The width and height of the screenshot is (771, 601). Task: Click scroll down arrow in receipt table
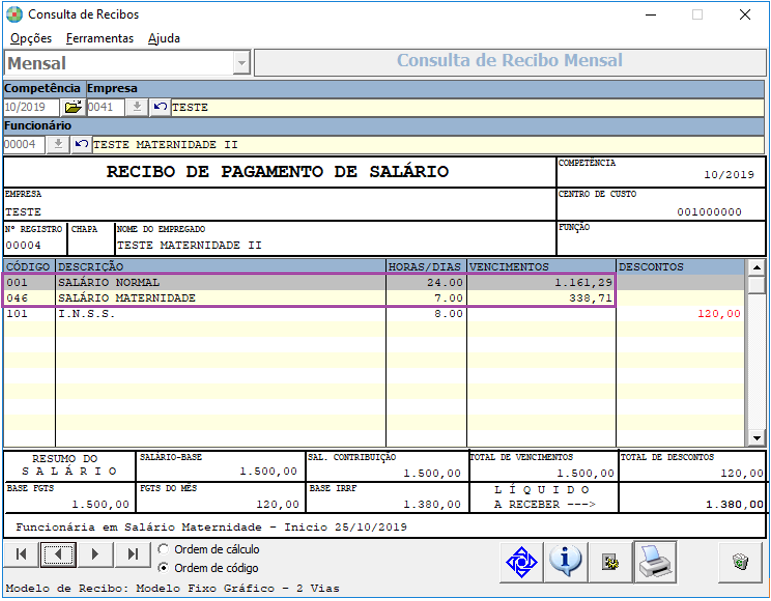tap(756, 437)
